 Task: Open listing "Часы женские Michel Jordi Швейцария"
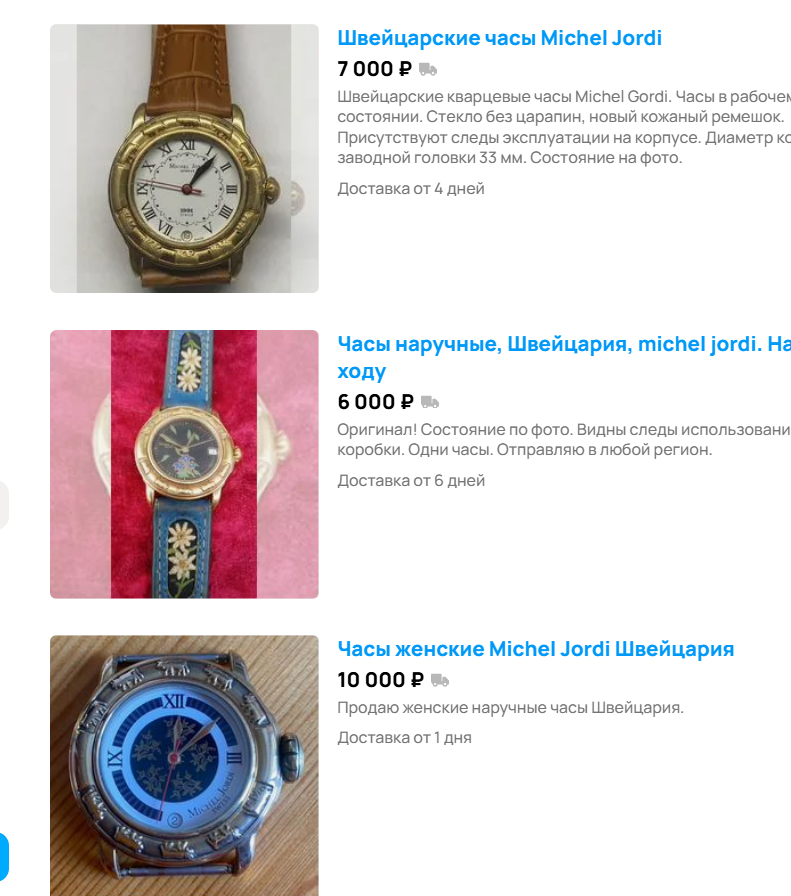click(x=536, y=649)
